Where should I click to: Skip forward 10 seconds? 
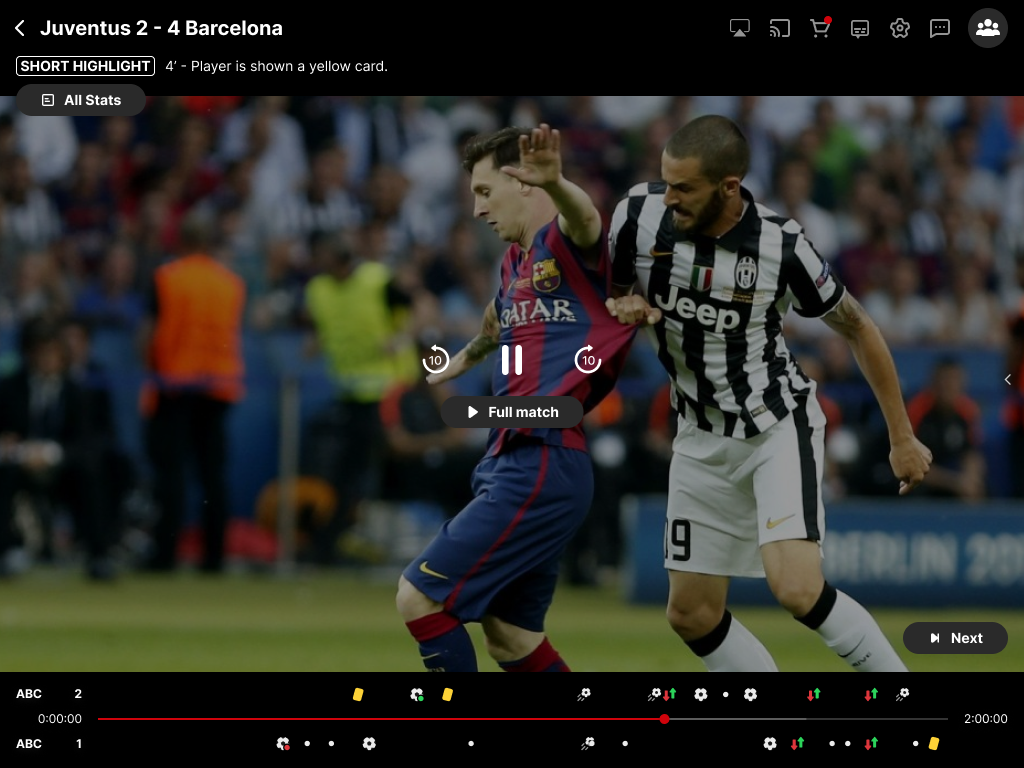pos(588,360)
